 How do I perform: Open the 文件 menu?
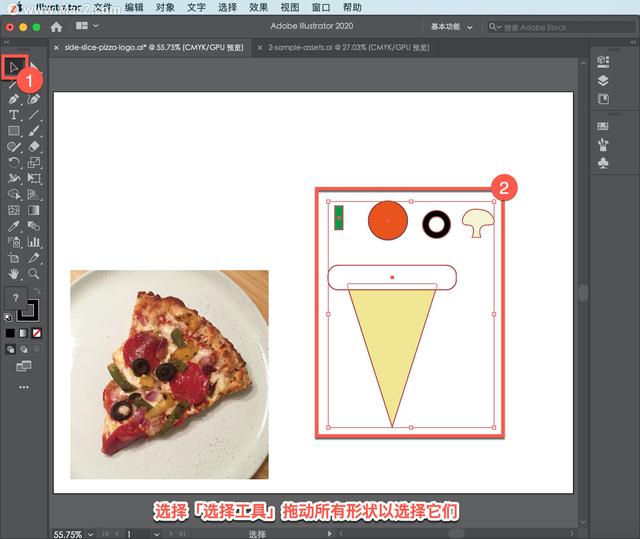point(102,7)
